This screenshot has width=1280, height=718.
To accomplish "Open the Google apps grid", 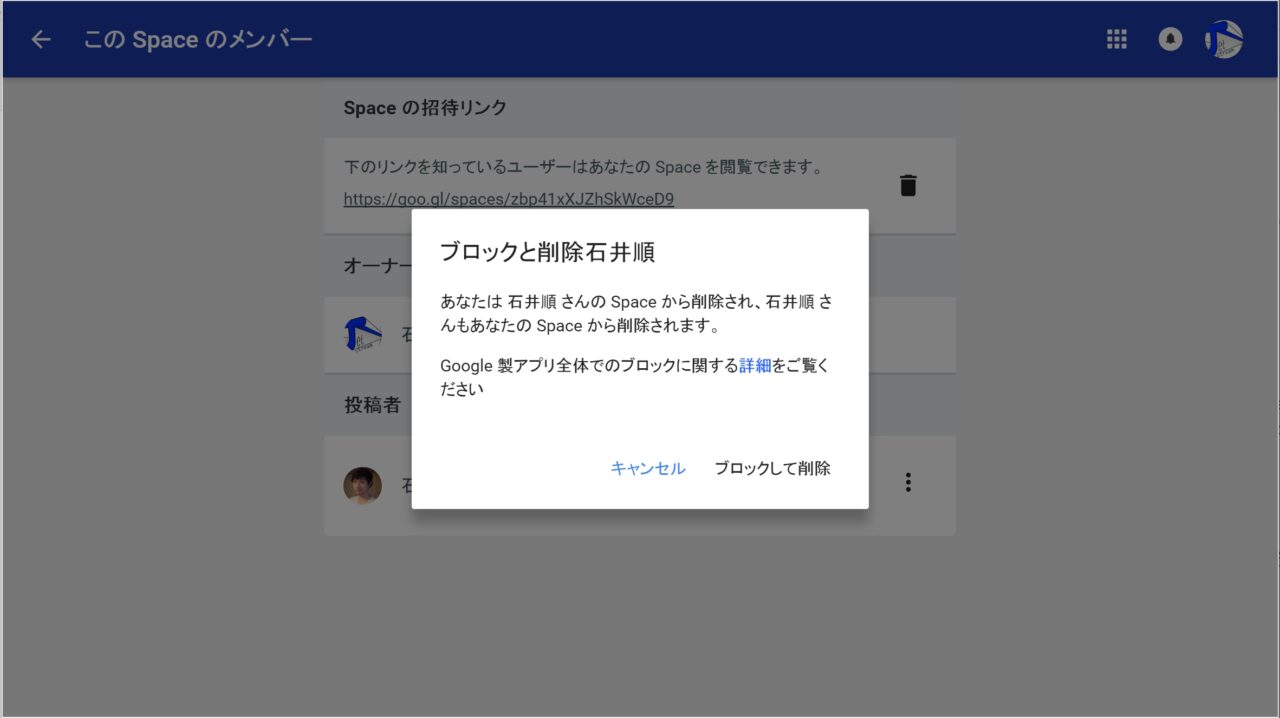I will click(x=1117, y=40).
